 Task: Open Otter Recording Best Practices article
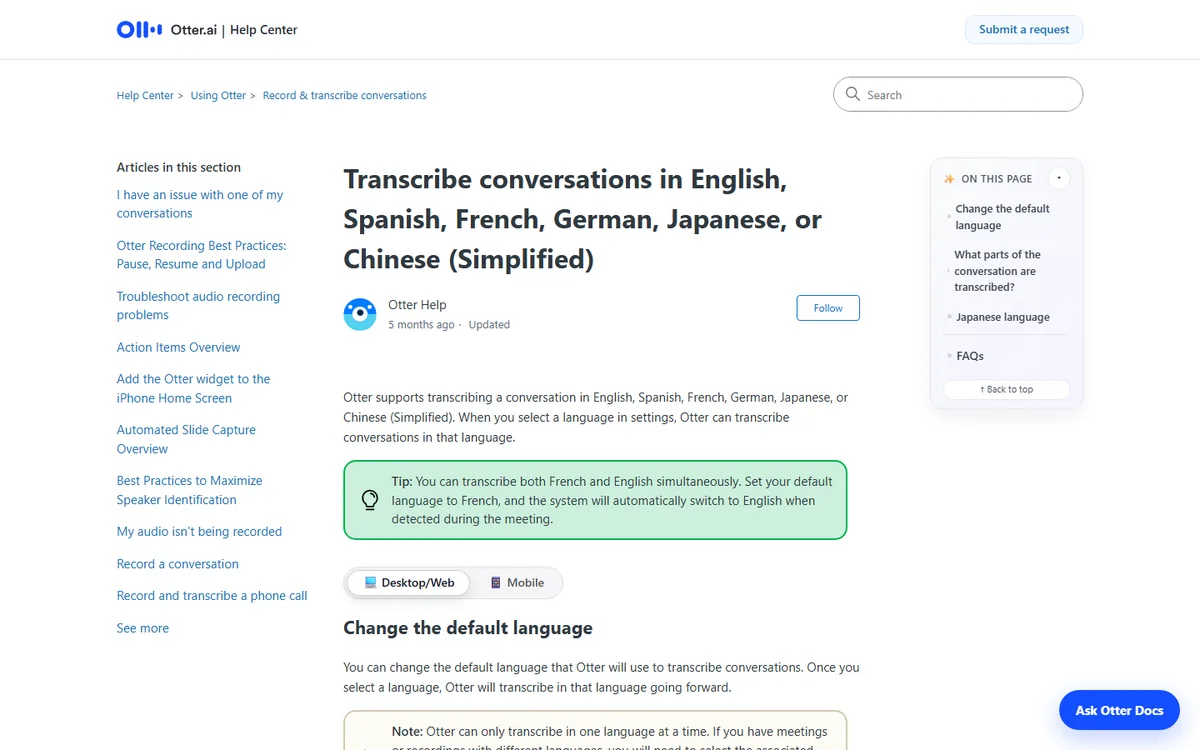(x=201, y=255)
